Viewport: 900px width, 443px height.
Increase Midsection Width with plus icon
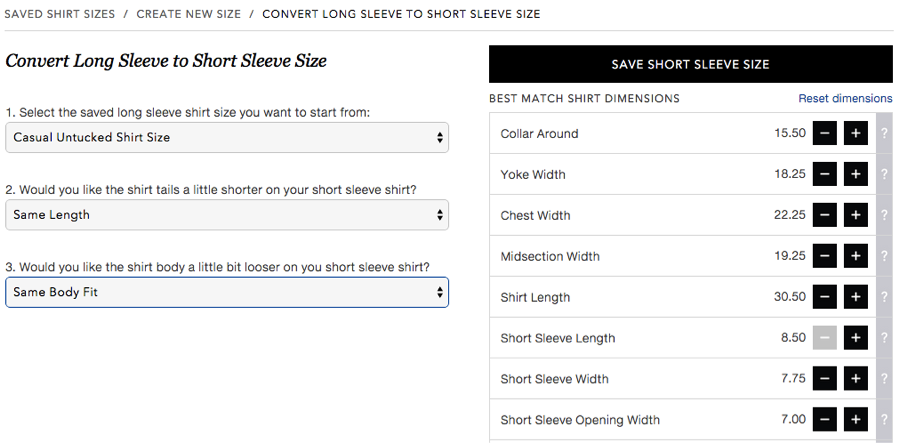click(855, 256)
